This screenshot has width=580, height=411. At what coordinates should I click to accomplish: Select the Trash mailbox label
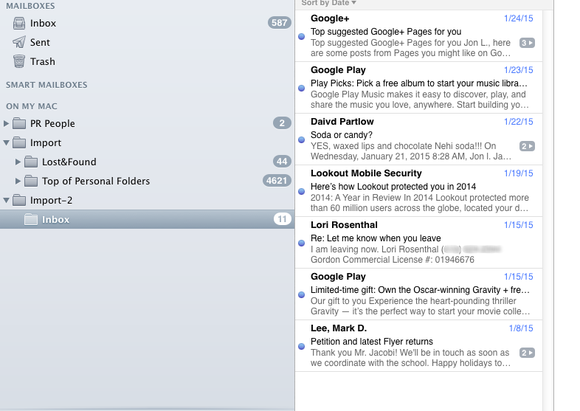(x=43, y=61)
